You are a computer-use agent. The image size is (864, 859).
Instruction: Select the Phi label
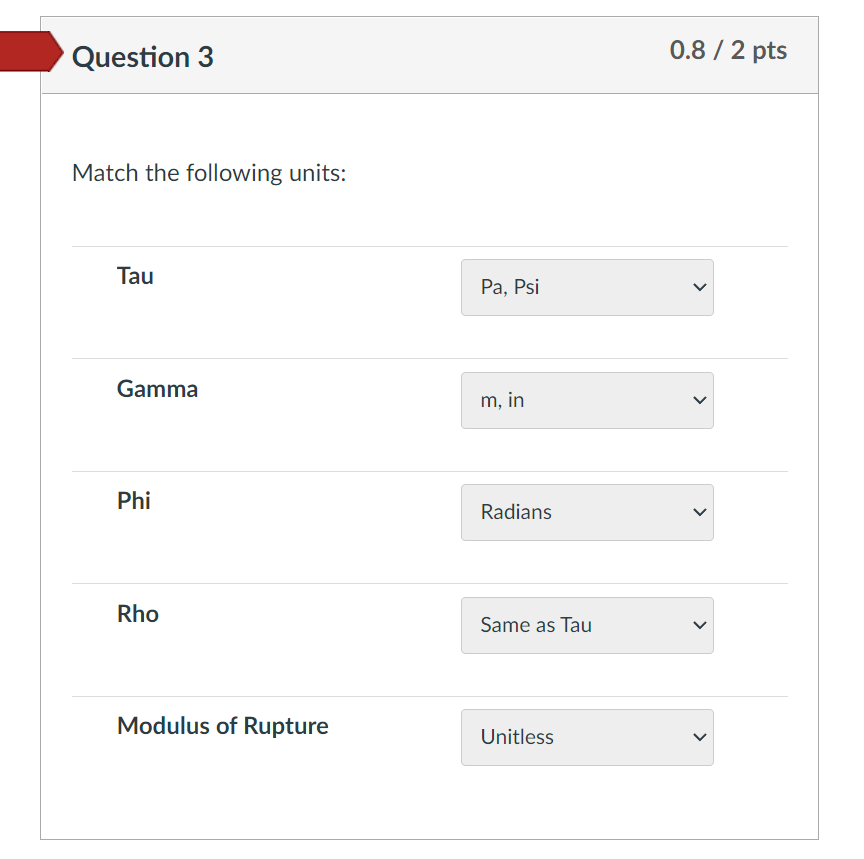point(134,501)
